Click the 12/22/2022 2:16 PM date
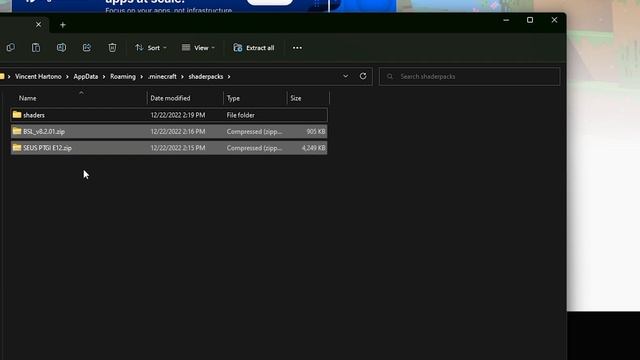 pyautogui.click(x=178, y=131)
